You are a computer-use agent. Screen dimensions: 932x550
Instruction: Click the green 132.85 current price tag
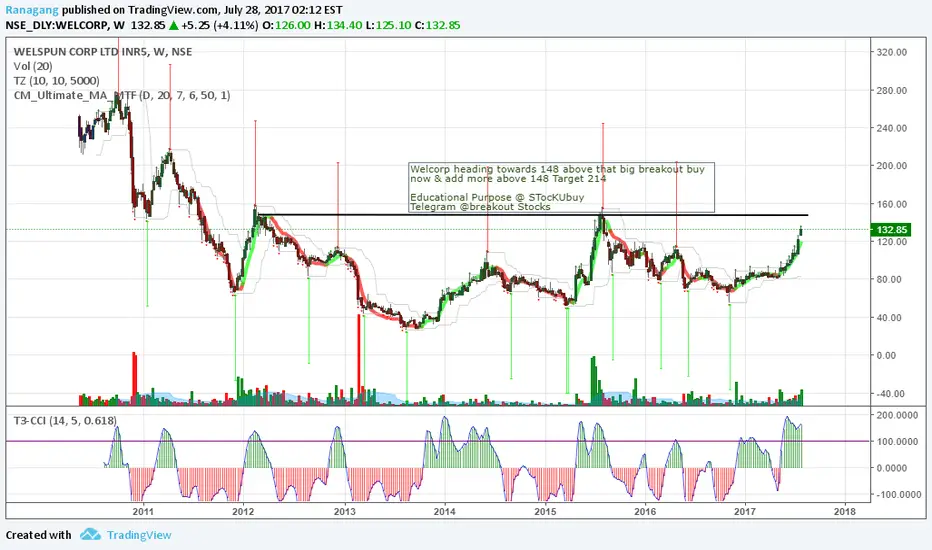(891, 230)
